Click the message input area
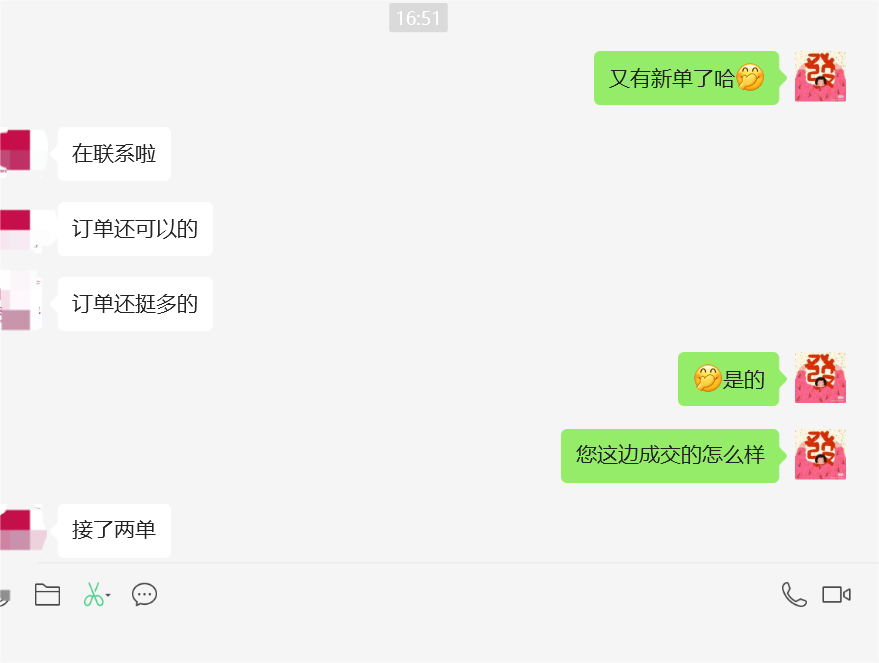This screenshot has height=663, width=879. point(440,638)
